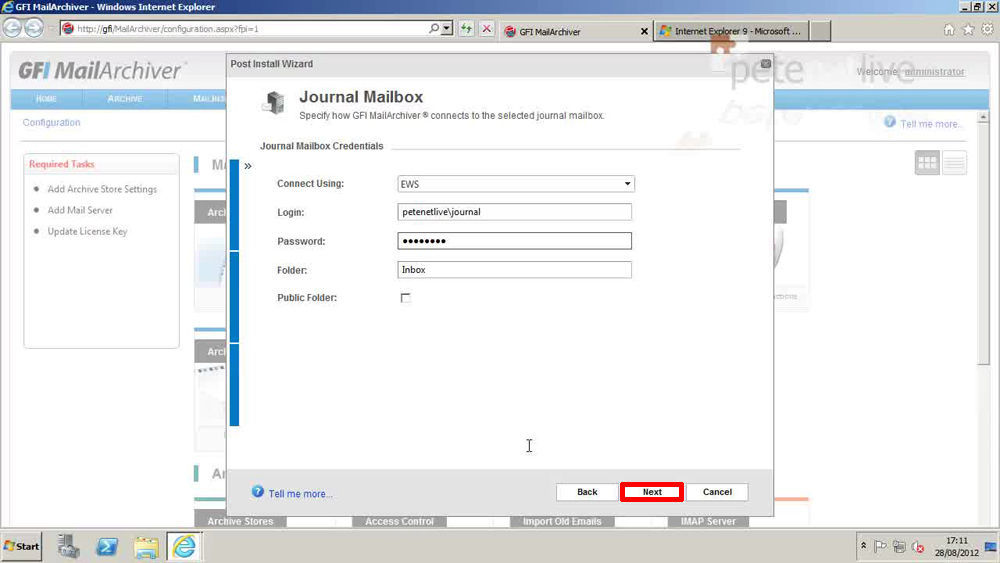Click Next in the Post Install Wizard
Screen dimensions: 1000x563
(652, 492)
